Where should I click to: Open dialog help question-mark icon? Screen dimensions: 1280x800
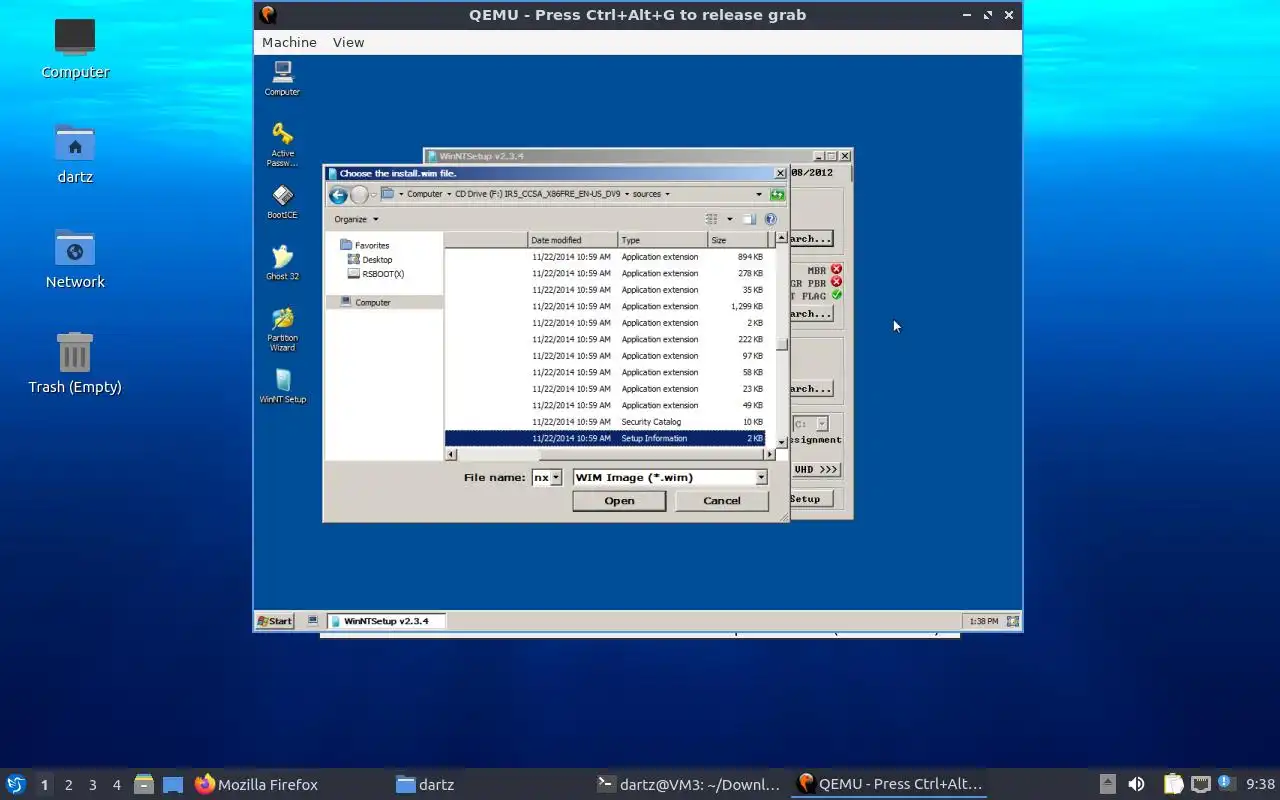pyautogui.click(x=770, y=219)
